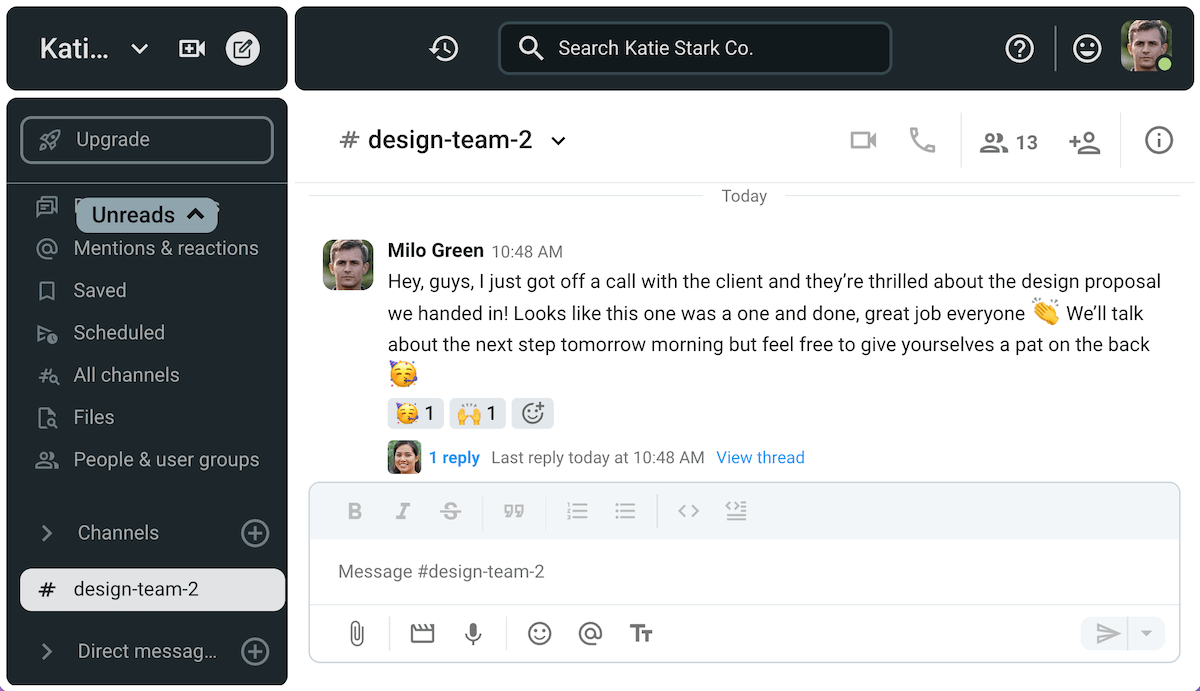Open the compose new message icon
Screen dimensions: 1200x691
(x=242, y=48)
